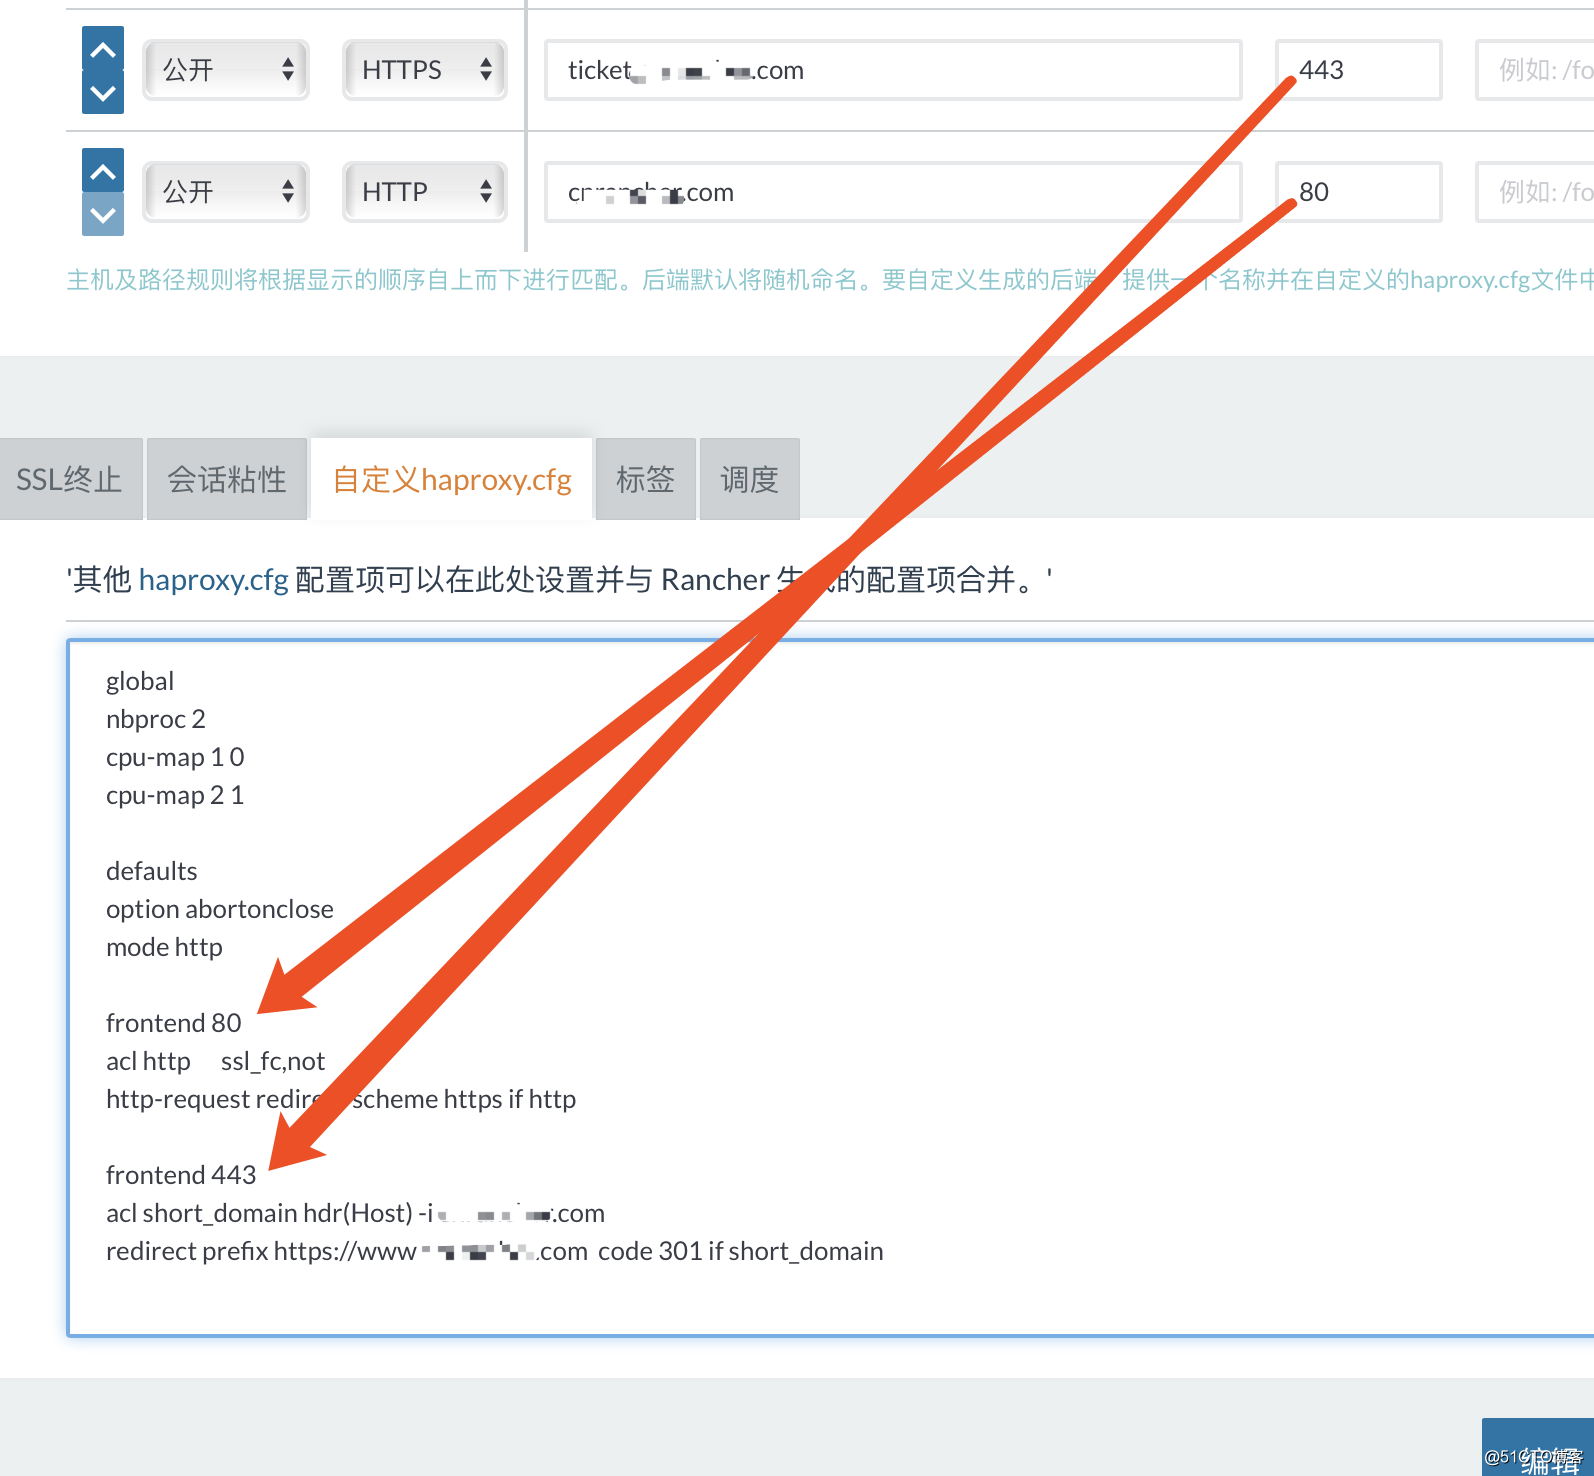This screenshot has width=1594, height=1476.
Task: Click the port 80 field
Action: coord(1358,192)
